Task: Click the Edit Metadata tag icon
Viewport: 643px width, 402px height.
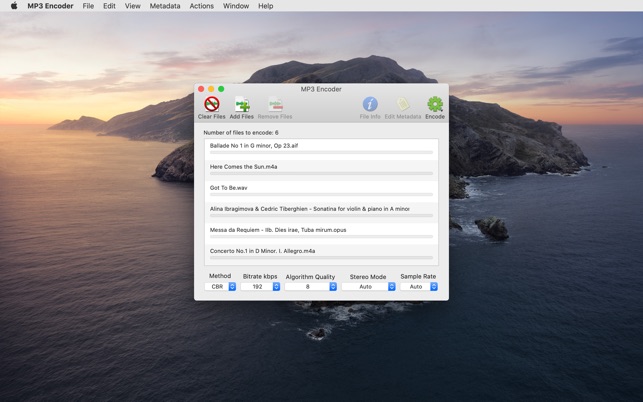Action: pos(403,104)
